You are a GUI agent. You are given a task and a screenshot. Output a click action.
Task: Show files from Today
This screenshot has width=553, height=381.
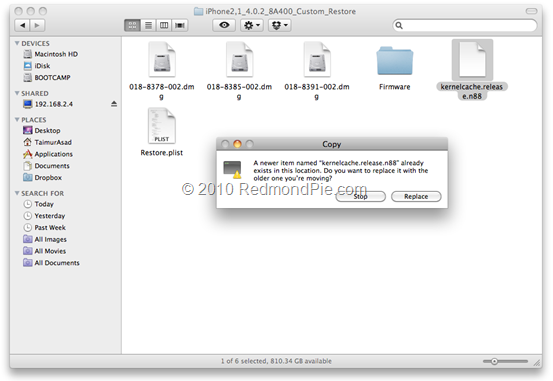(x=38, y=204)
